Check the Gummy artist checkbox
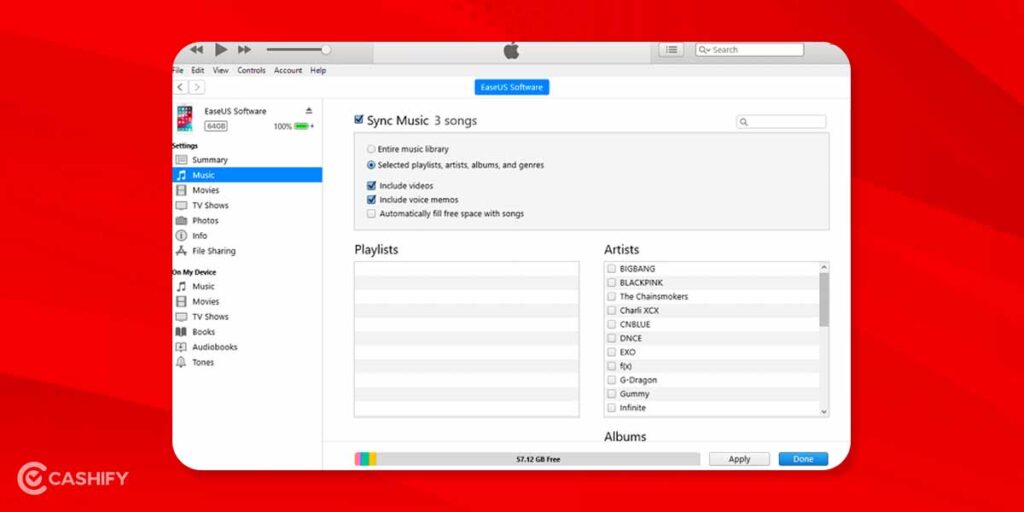The image size is (1024, 512). 611,394
